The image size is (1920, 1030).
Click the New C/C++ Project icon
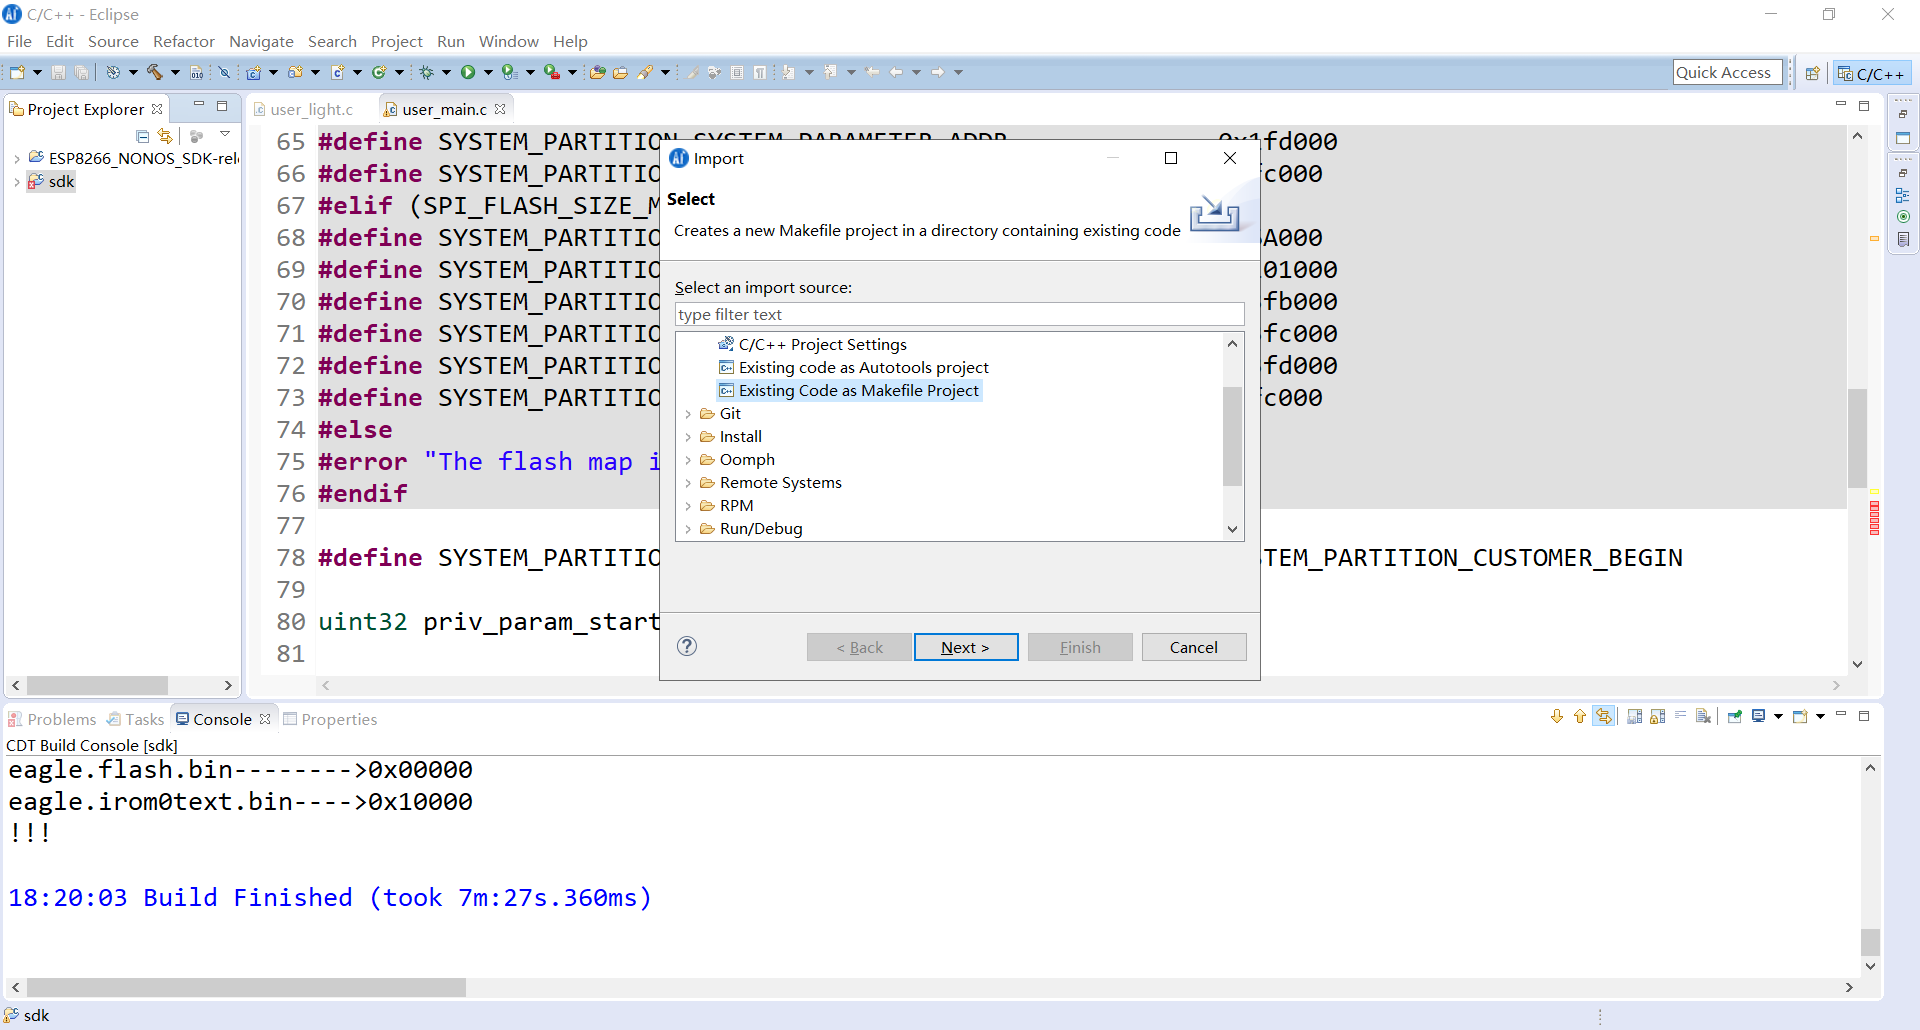254,72
